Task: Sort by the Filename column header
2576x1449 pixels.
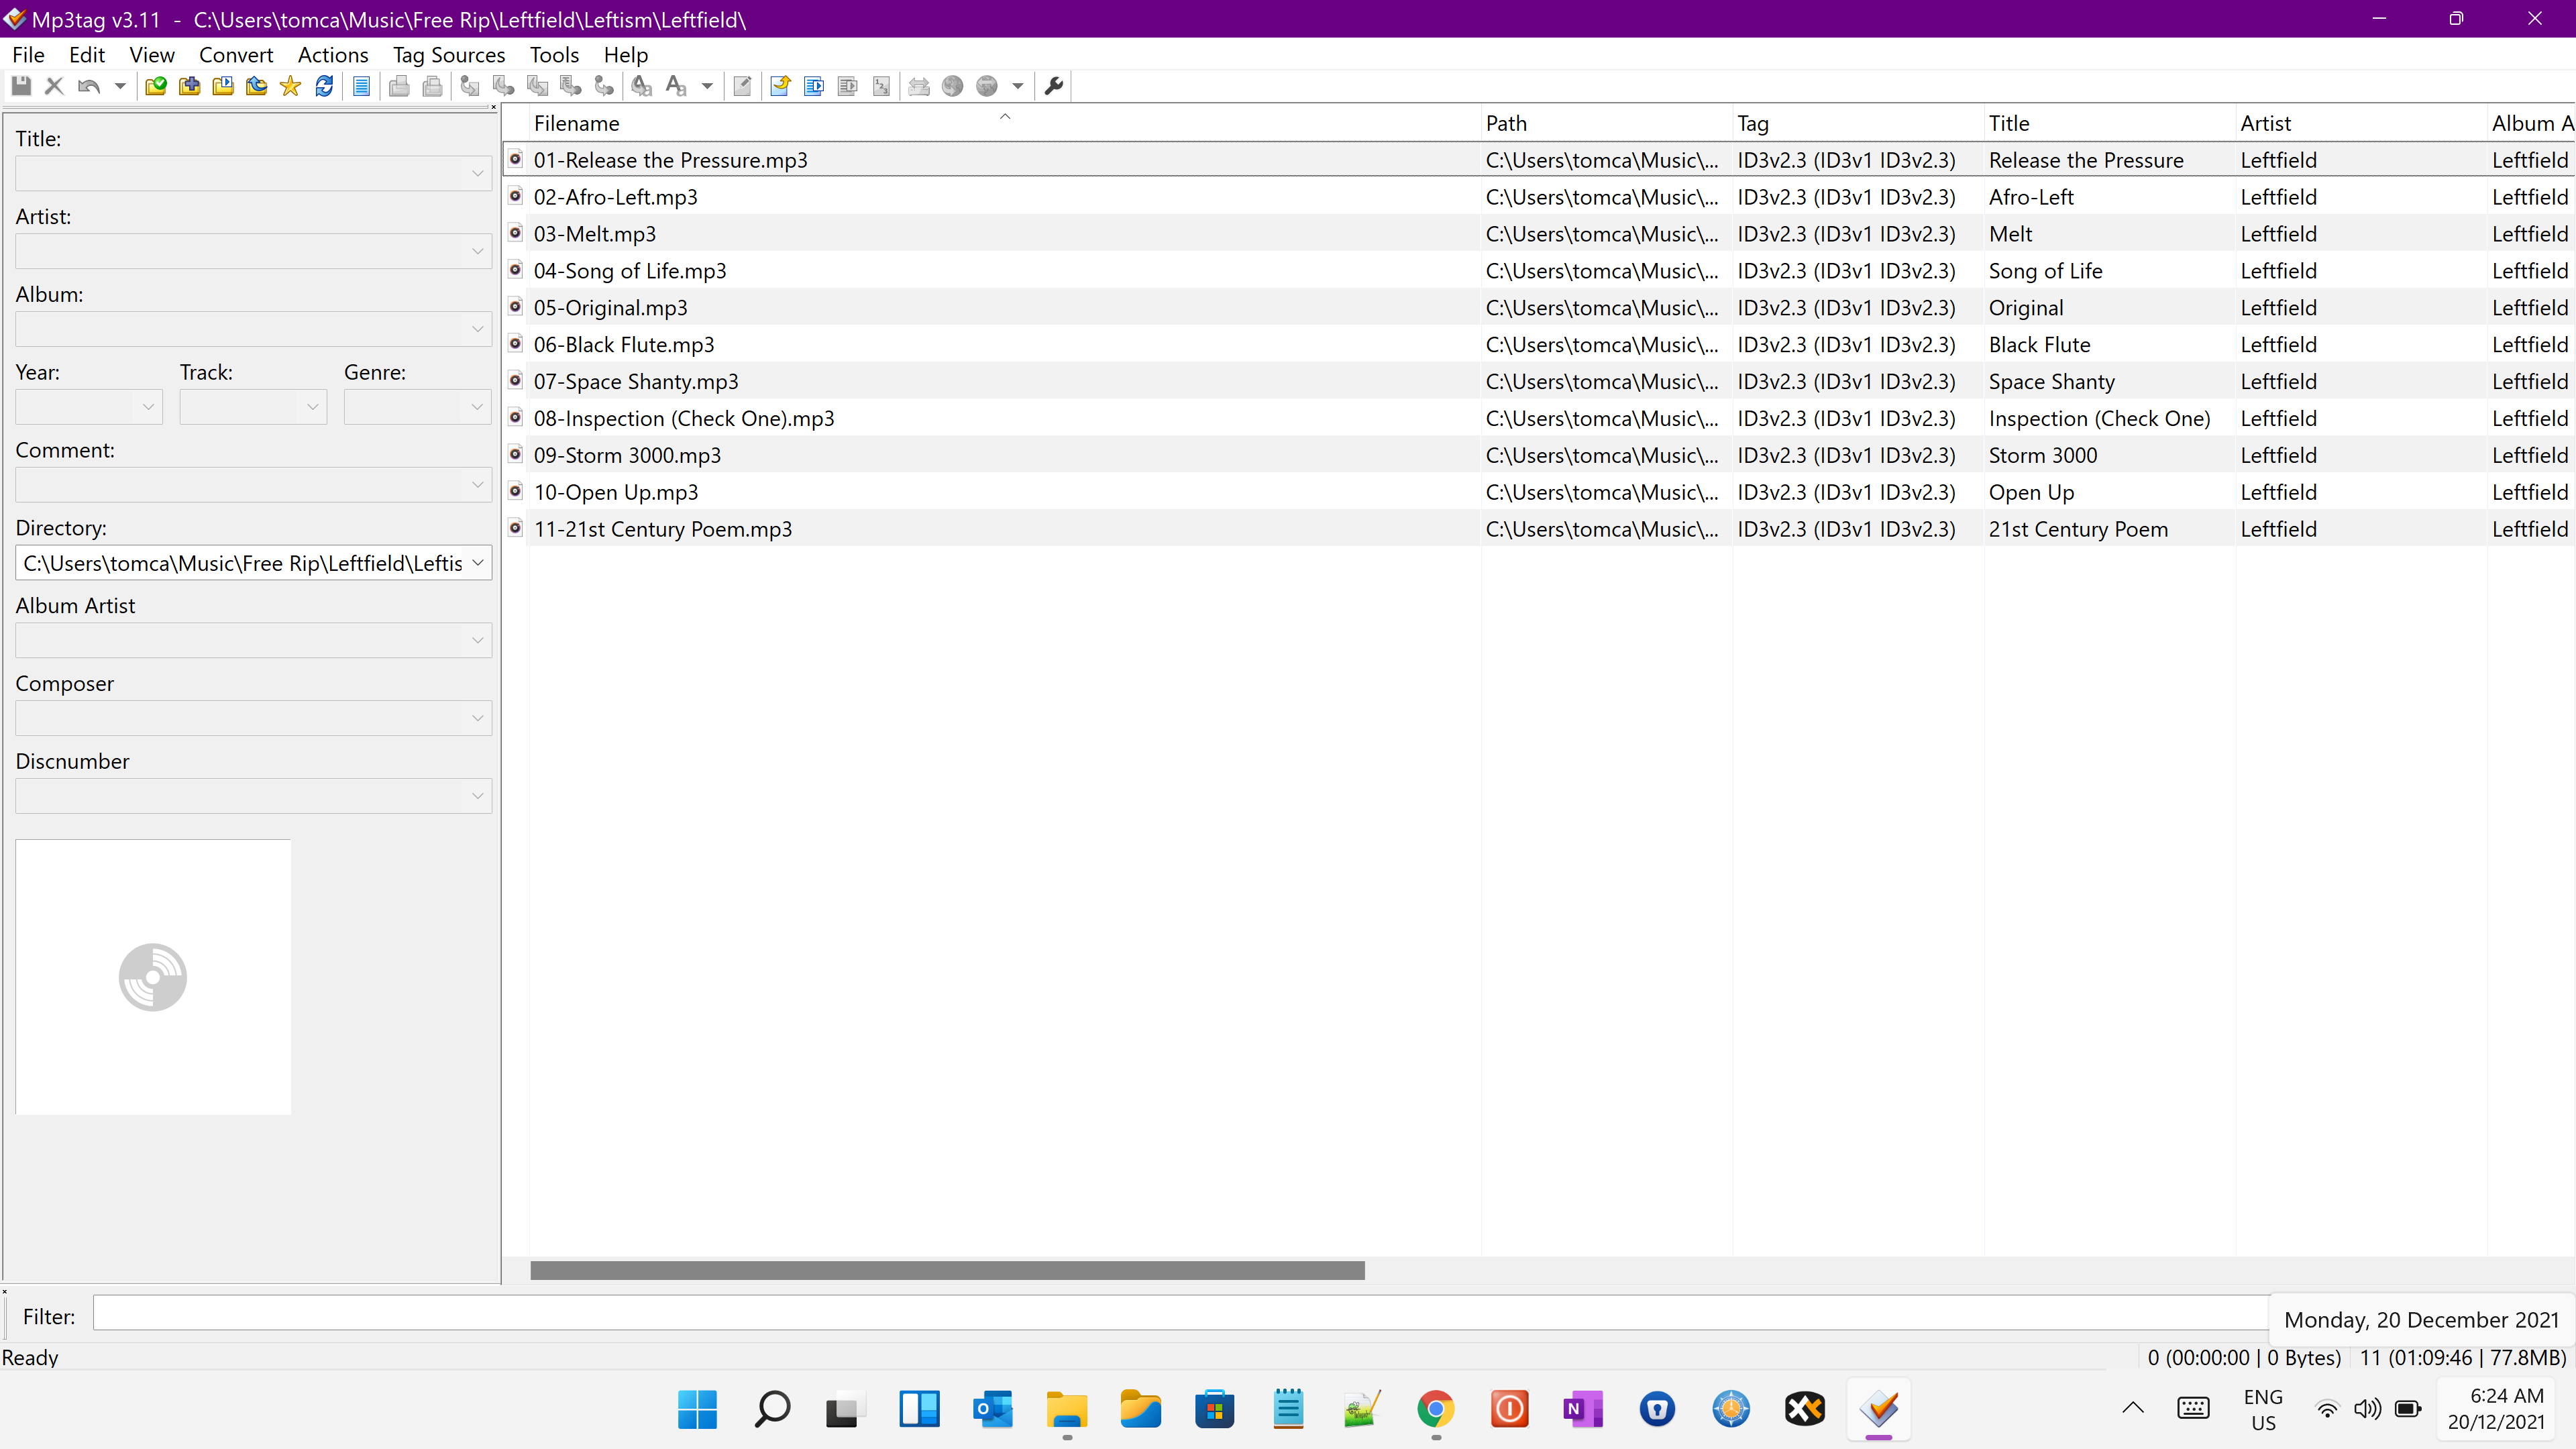Action: (x=1004, y=123)
